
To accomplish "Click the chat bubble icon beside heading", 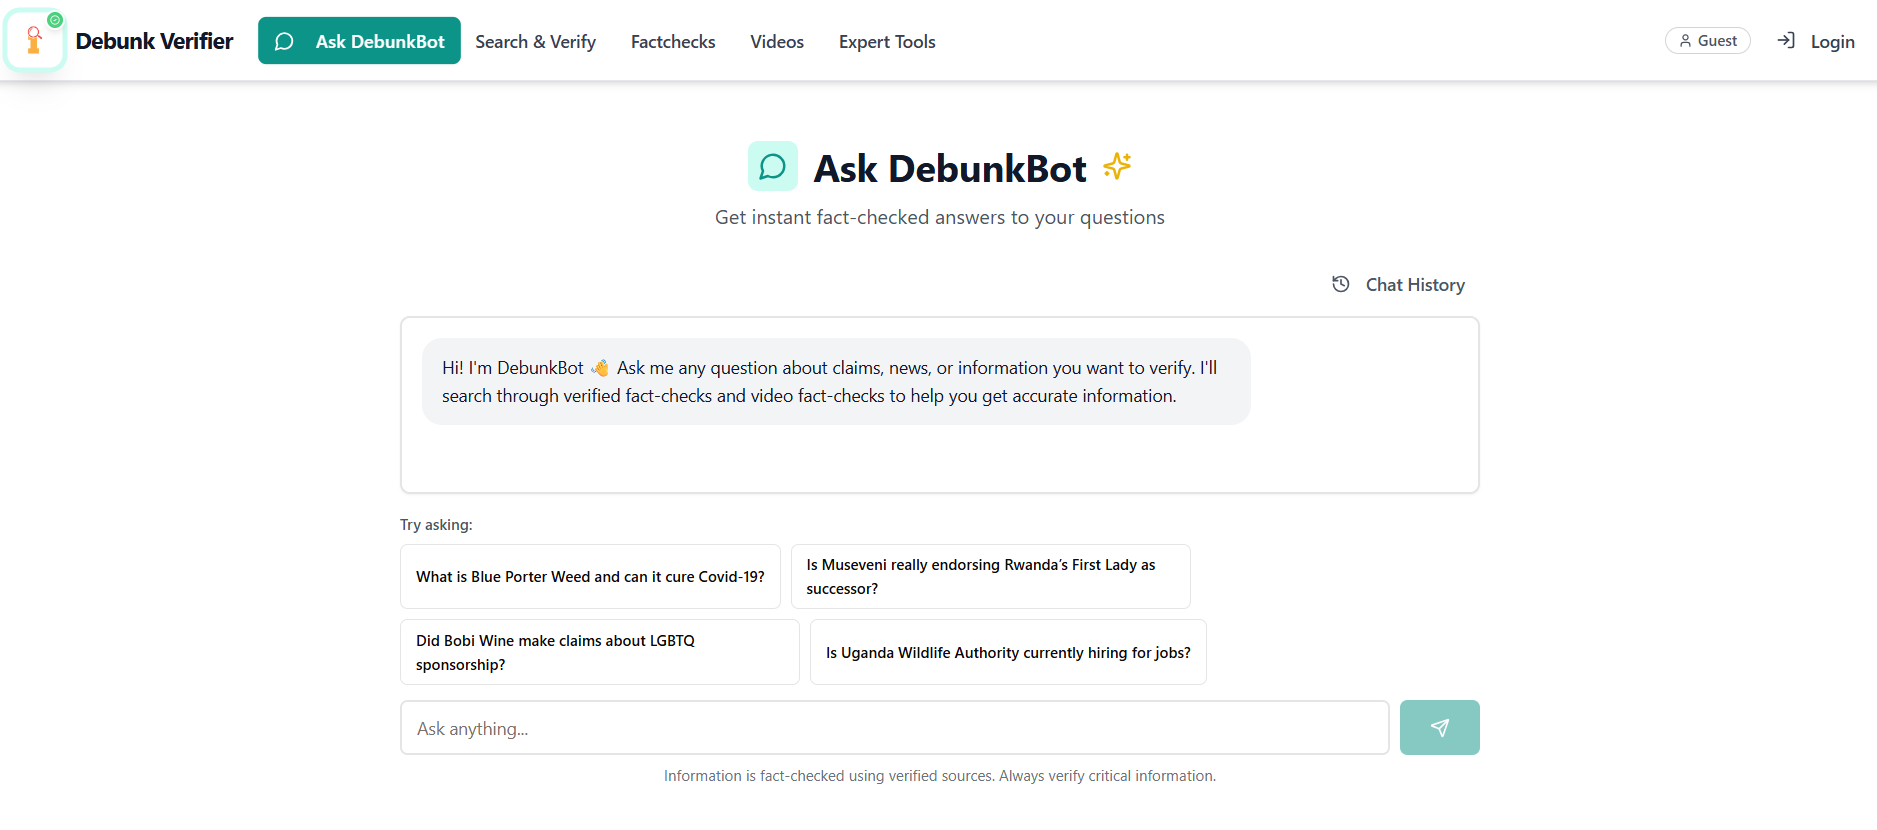I will [772, 166].
